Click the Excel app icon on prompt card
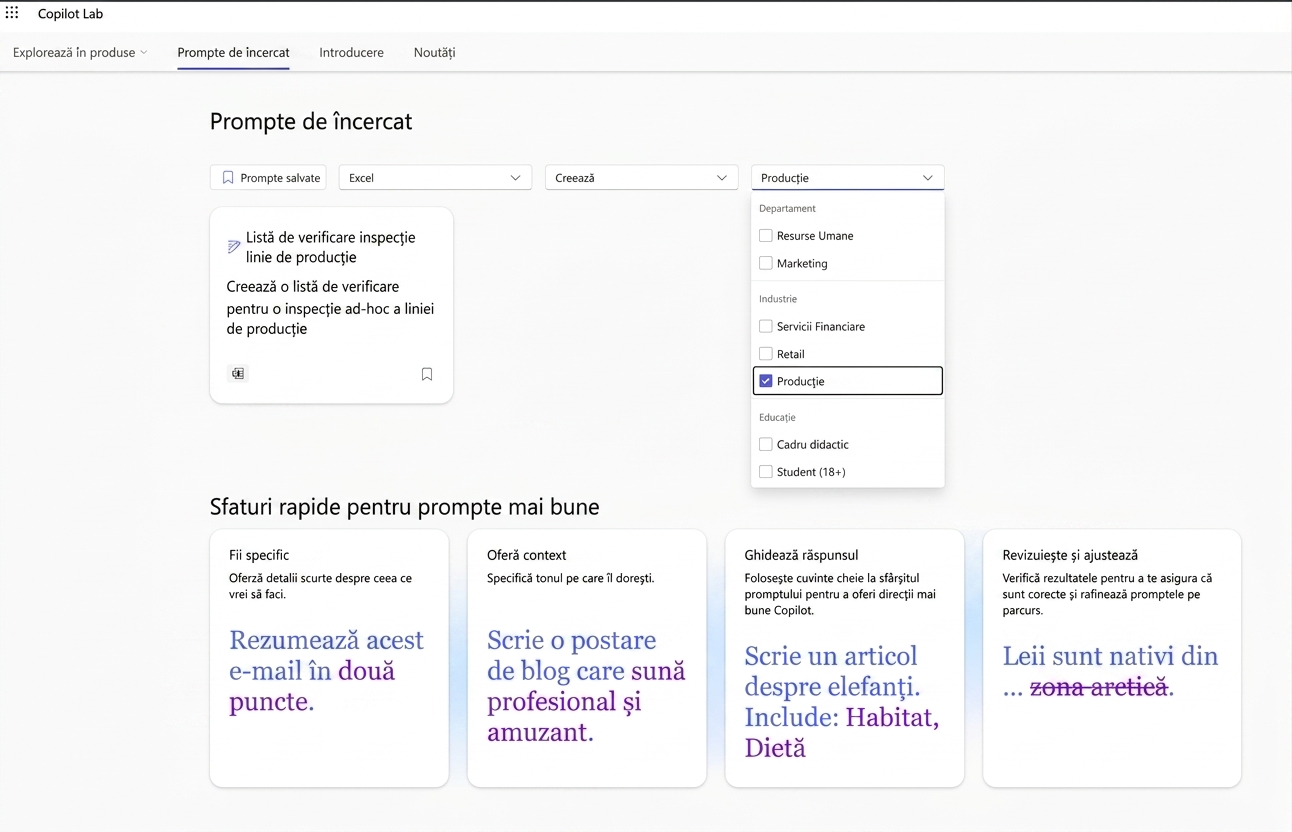1292x832 pixels. tap(238, 374)
